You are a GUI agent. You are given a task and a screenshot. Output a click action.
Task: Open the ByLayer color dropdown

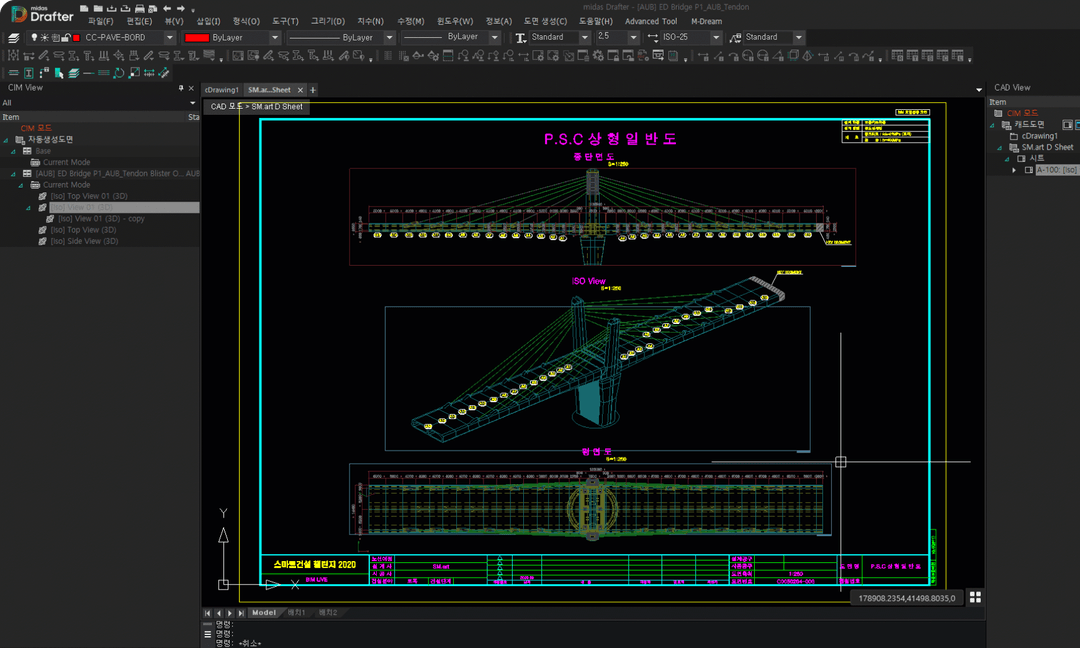click(x=275, y=38)
